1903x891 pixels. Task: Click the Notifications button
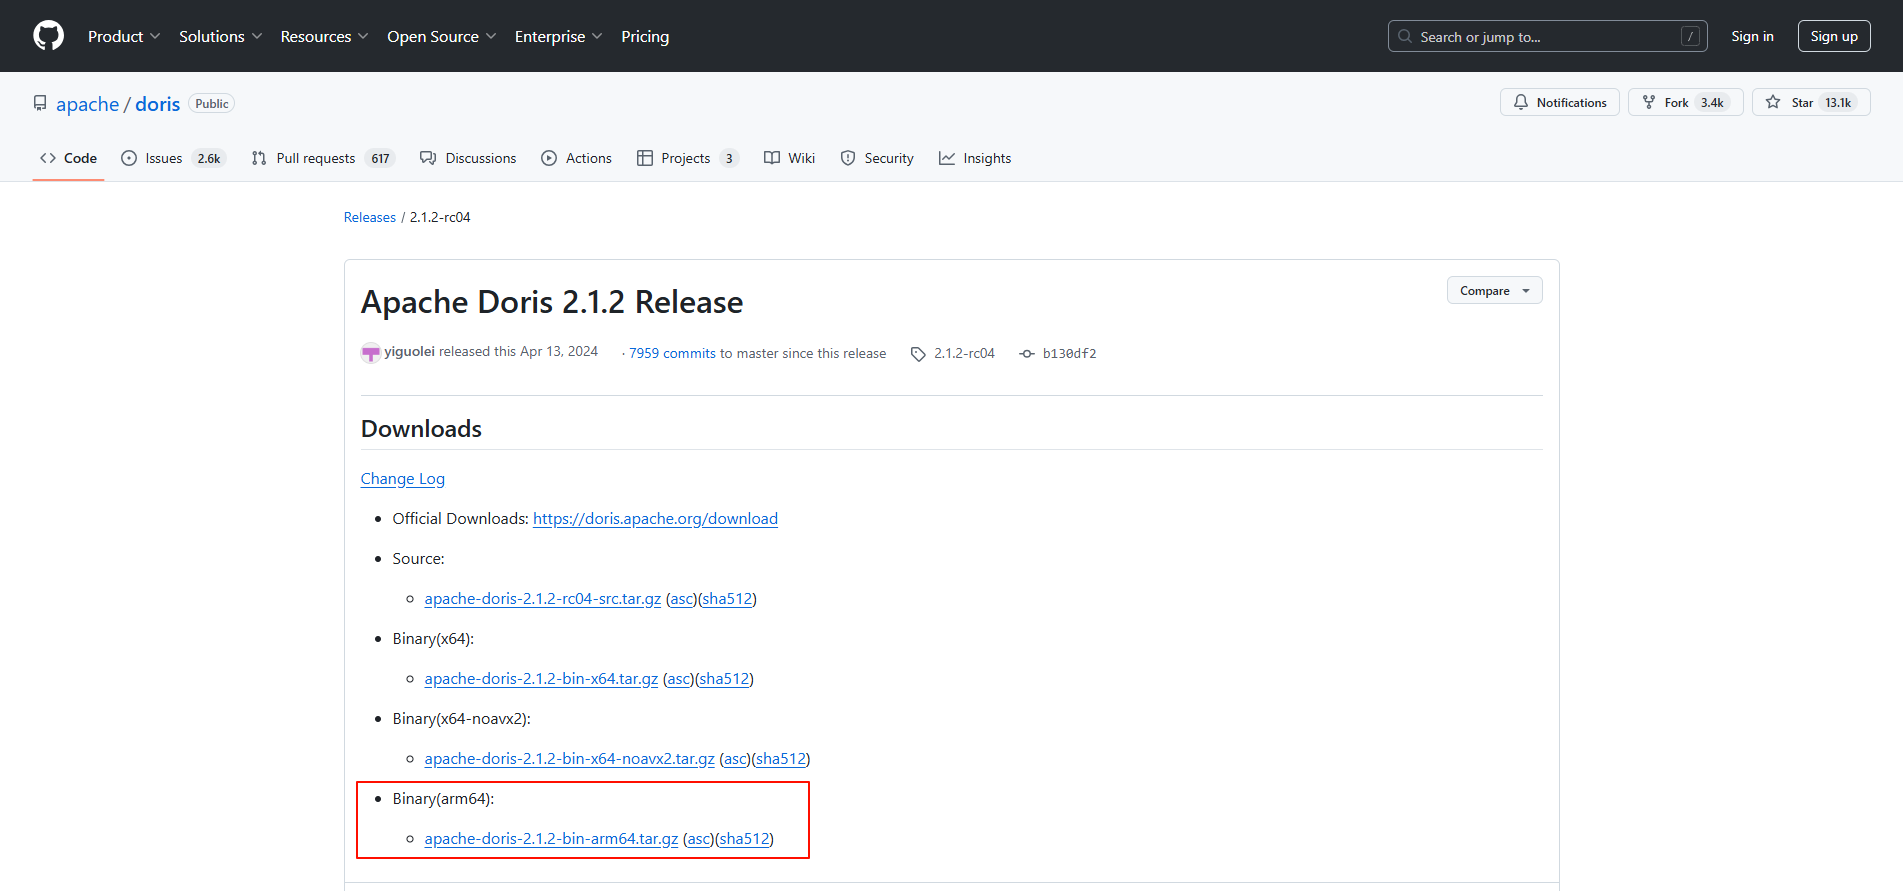(1559, 102)
